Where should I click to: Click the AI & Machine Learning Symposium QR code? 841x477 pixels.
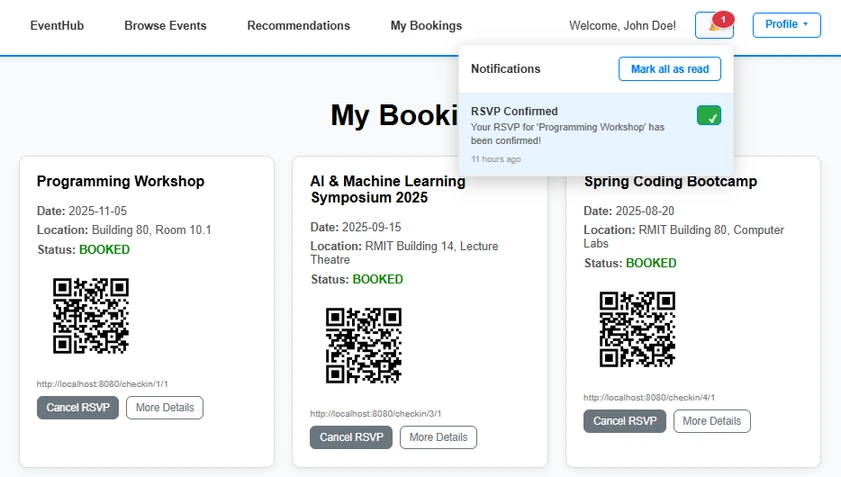[364, 345]
